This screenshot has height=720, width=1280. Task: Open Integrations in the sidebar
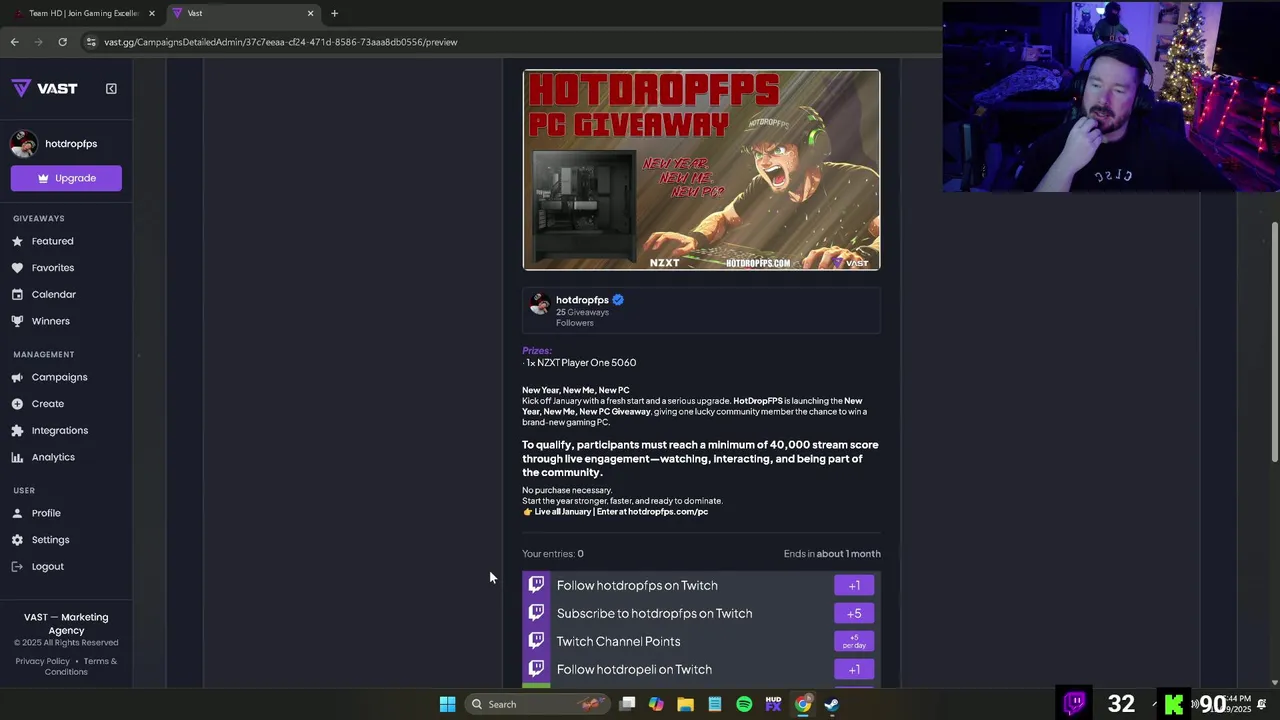(x=60, y=431)
